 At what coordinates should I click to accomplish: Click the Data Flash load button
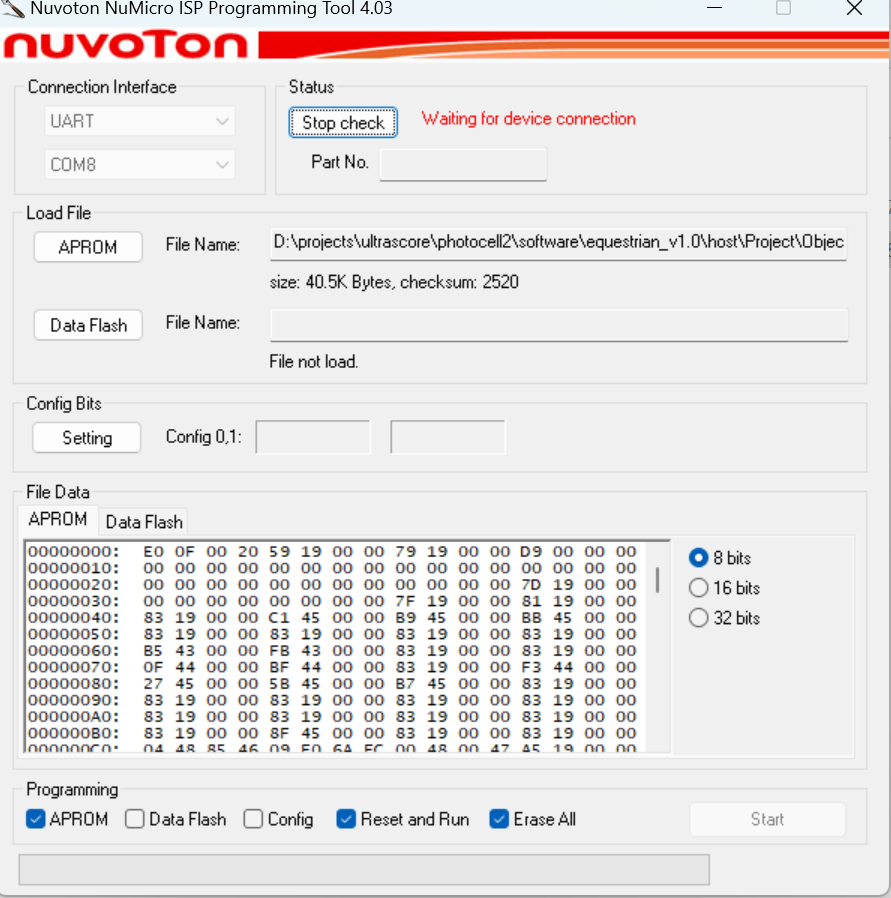(87, 324)
